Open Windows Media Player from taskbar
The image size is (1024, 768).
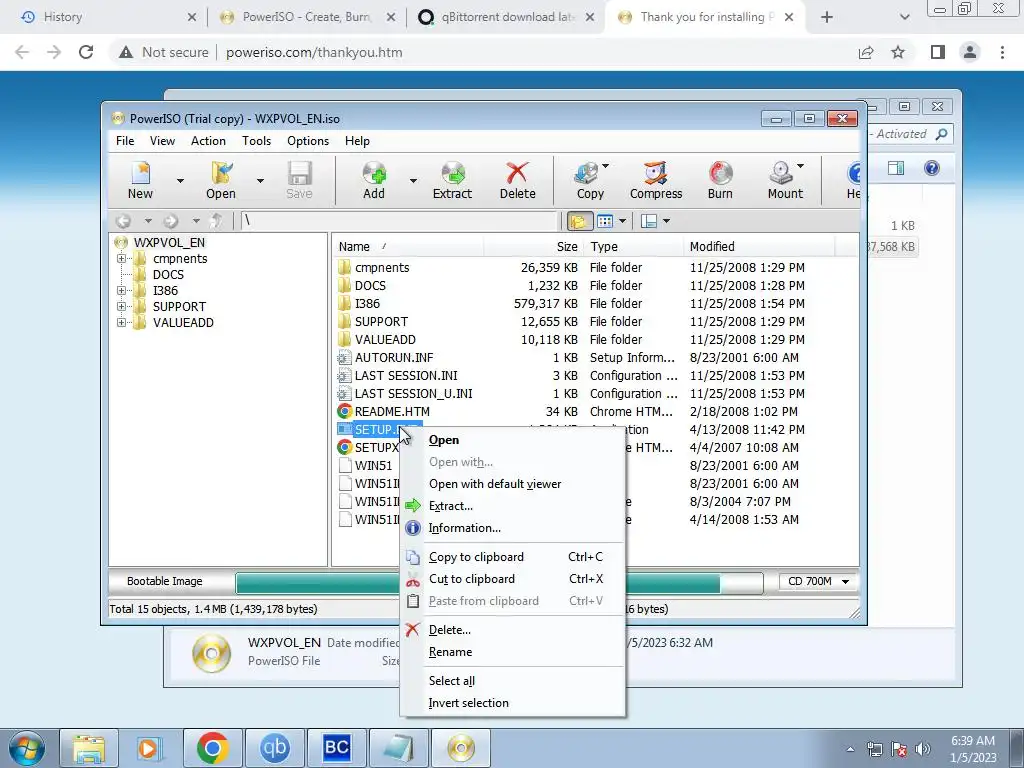(x=150, y=748)
